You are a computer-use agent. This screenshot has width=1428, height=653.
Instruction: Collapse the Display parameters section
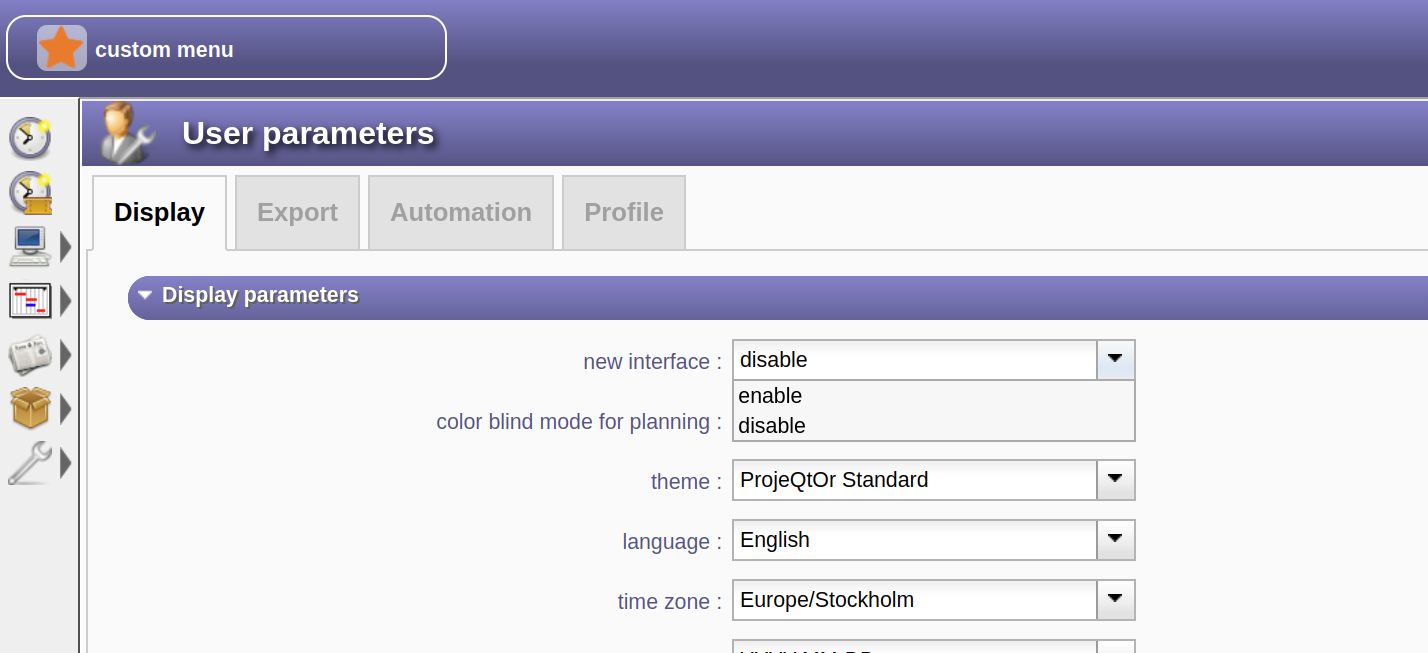(x=146, y=295)
